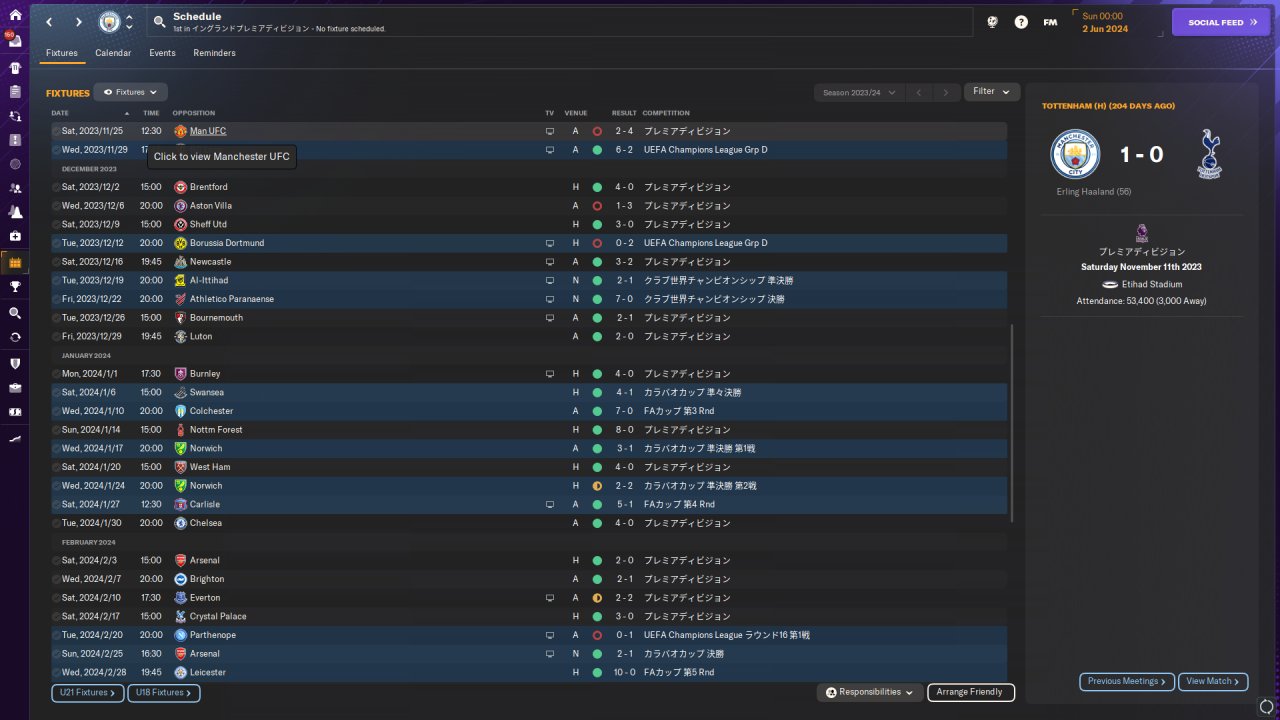
Task: Sort by the Date column header
Action: click(60, 113)
